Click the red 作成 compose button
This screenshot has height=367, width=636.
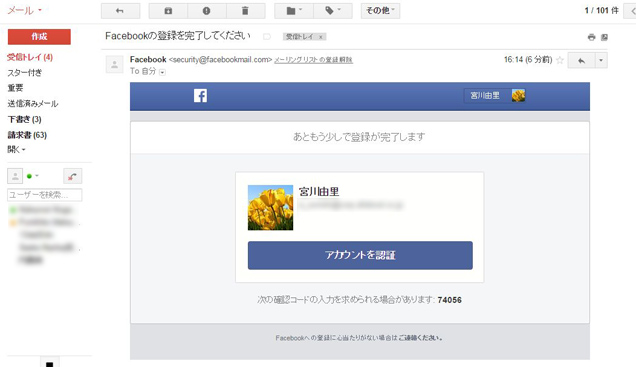pyautogui.click(x=39, y=36)
